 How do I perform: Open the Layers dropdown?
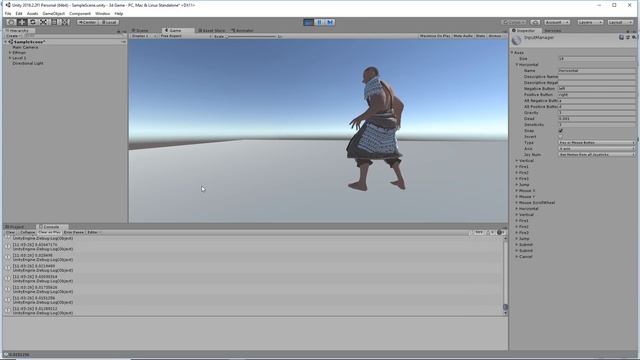pos(590,22)
